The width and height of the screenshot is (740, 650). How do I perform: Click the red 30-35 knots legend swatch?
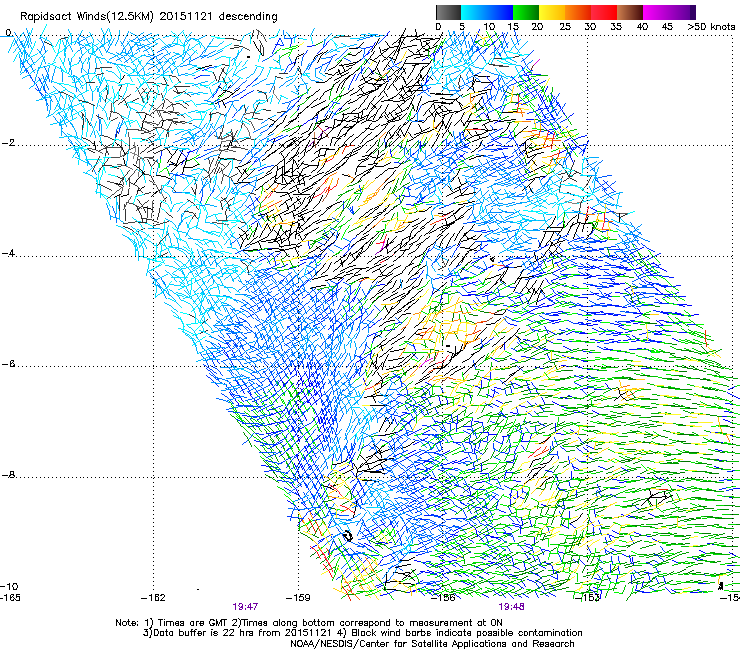tap(604, 12)
